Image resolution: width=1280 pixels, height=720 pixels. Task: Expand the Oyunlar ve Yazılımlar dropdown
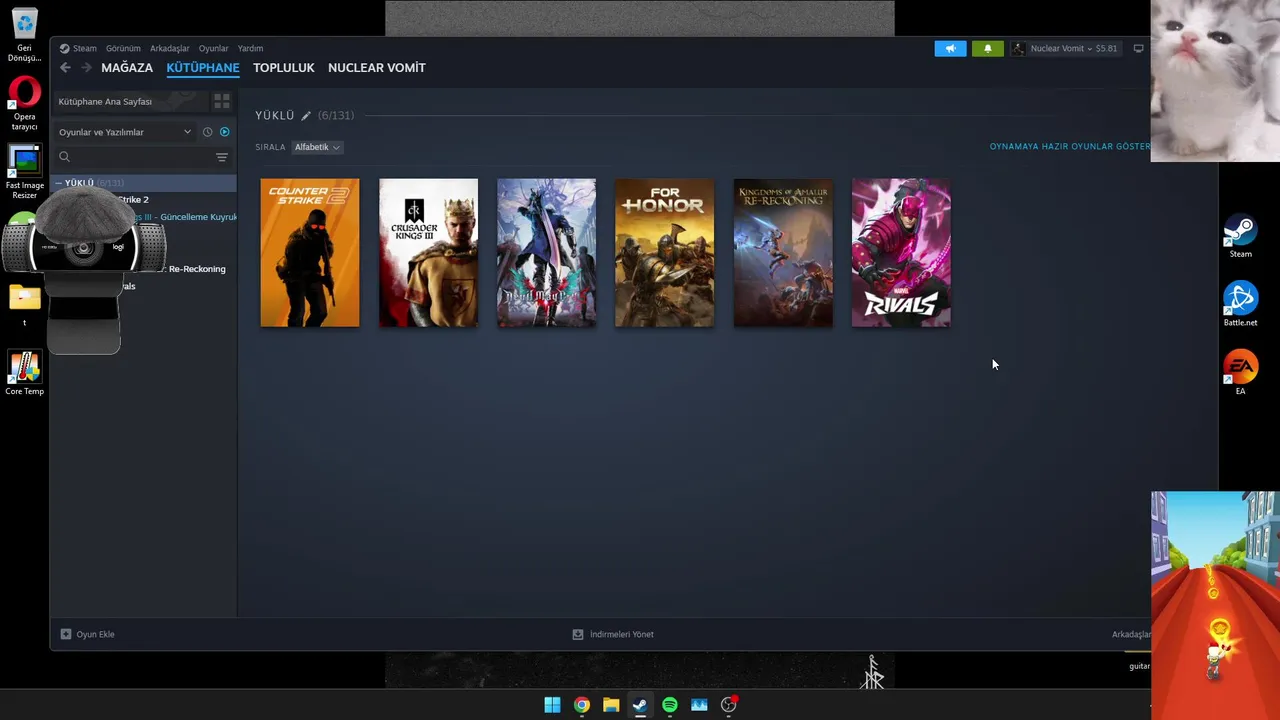pyautogui.click(x=125, y=132)
